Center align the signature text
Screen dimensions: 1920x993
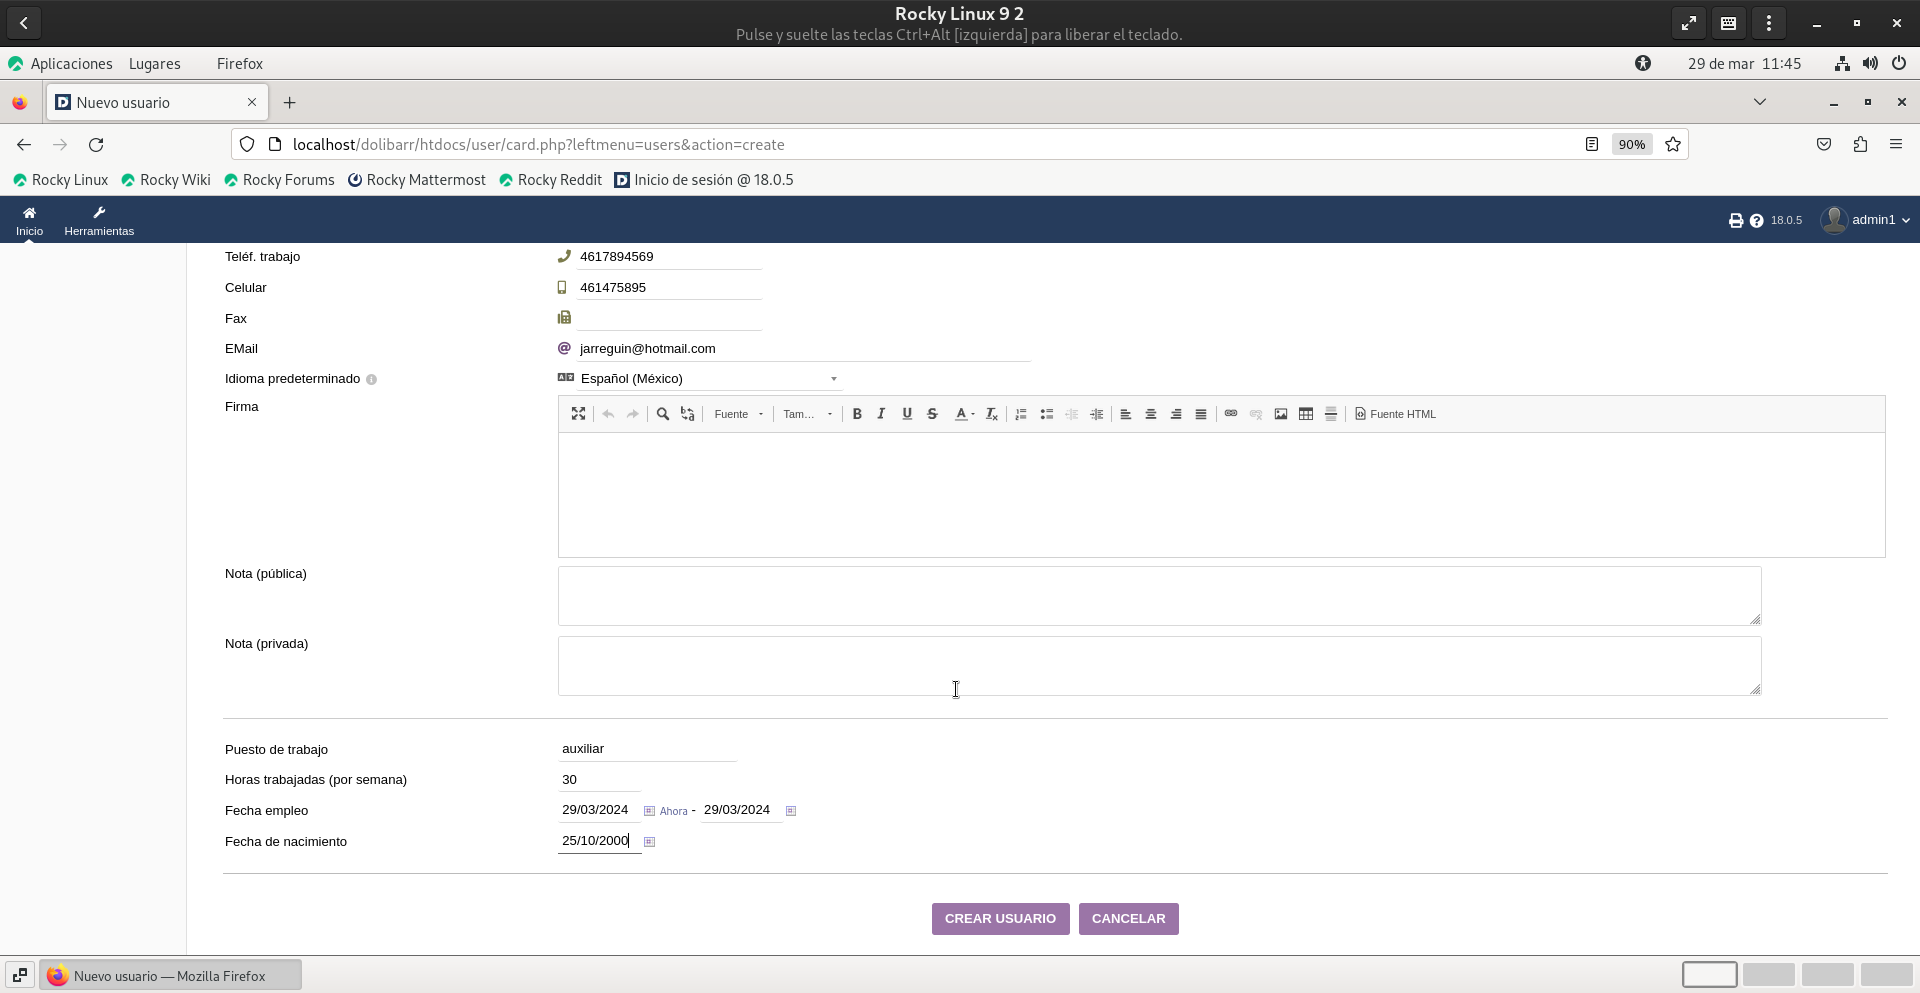pyautogui.click(x=1151, y=414)
